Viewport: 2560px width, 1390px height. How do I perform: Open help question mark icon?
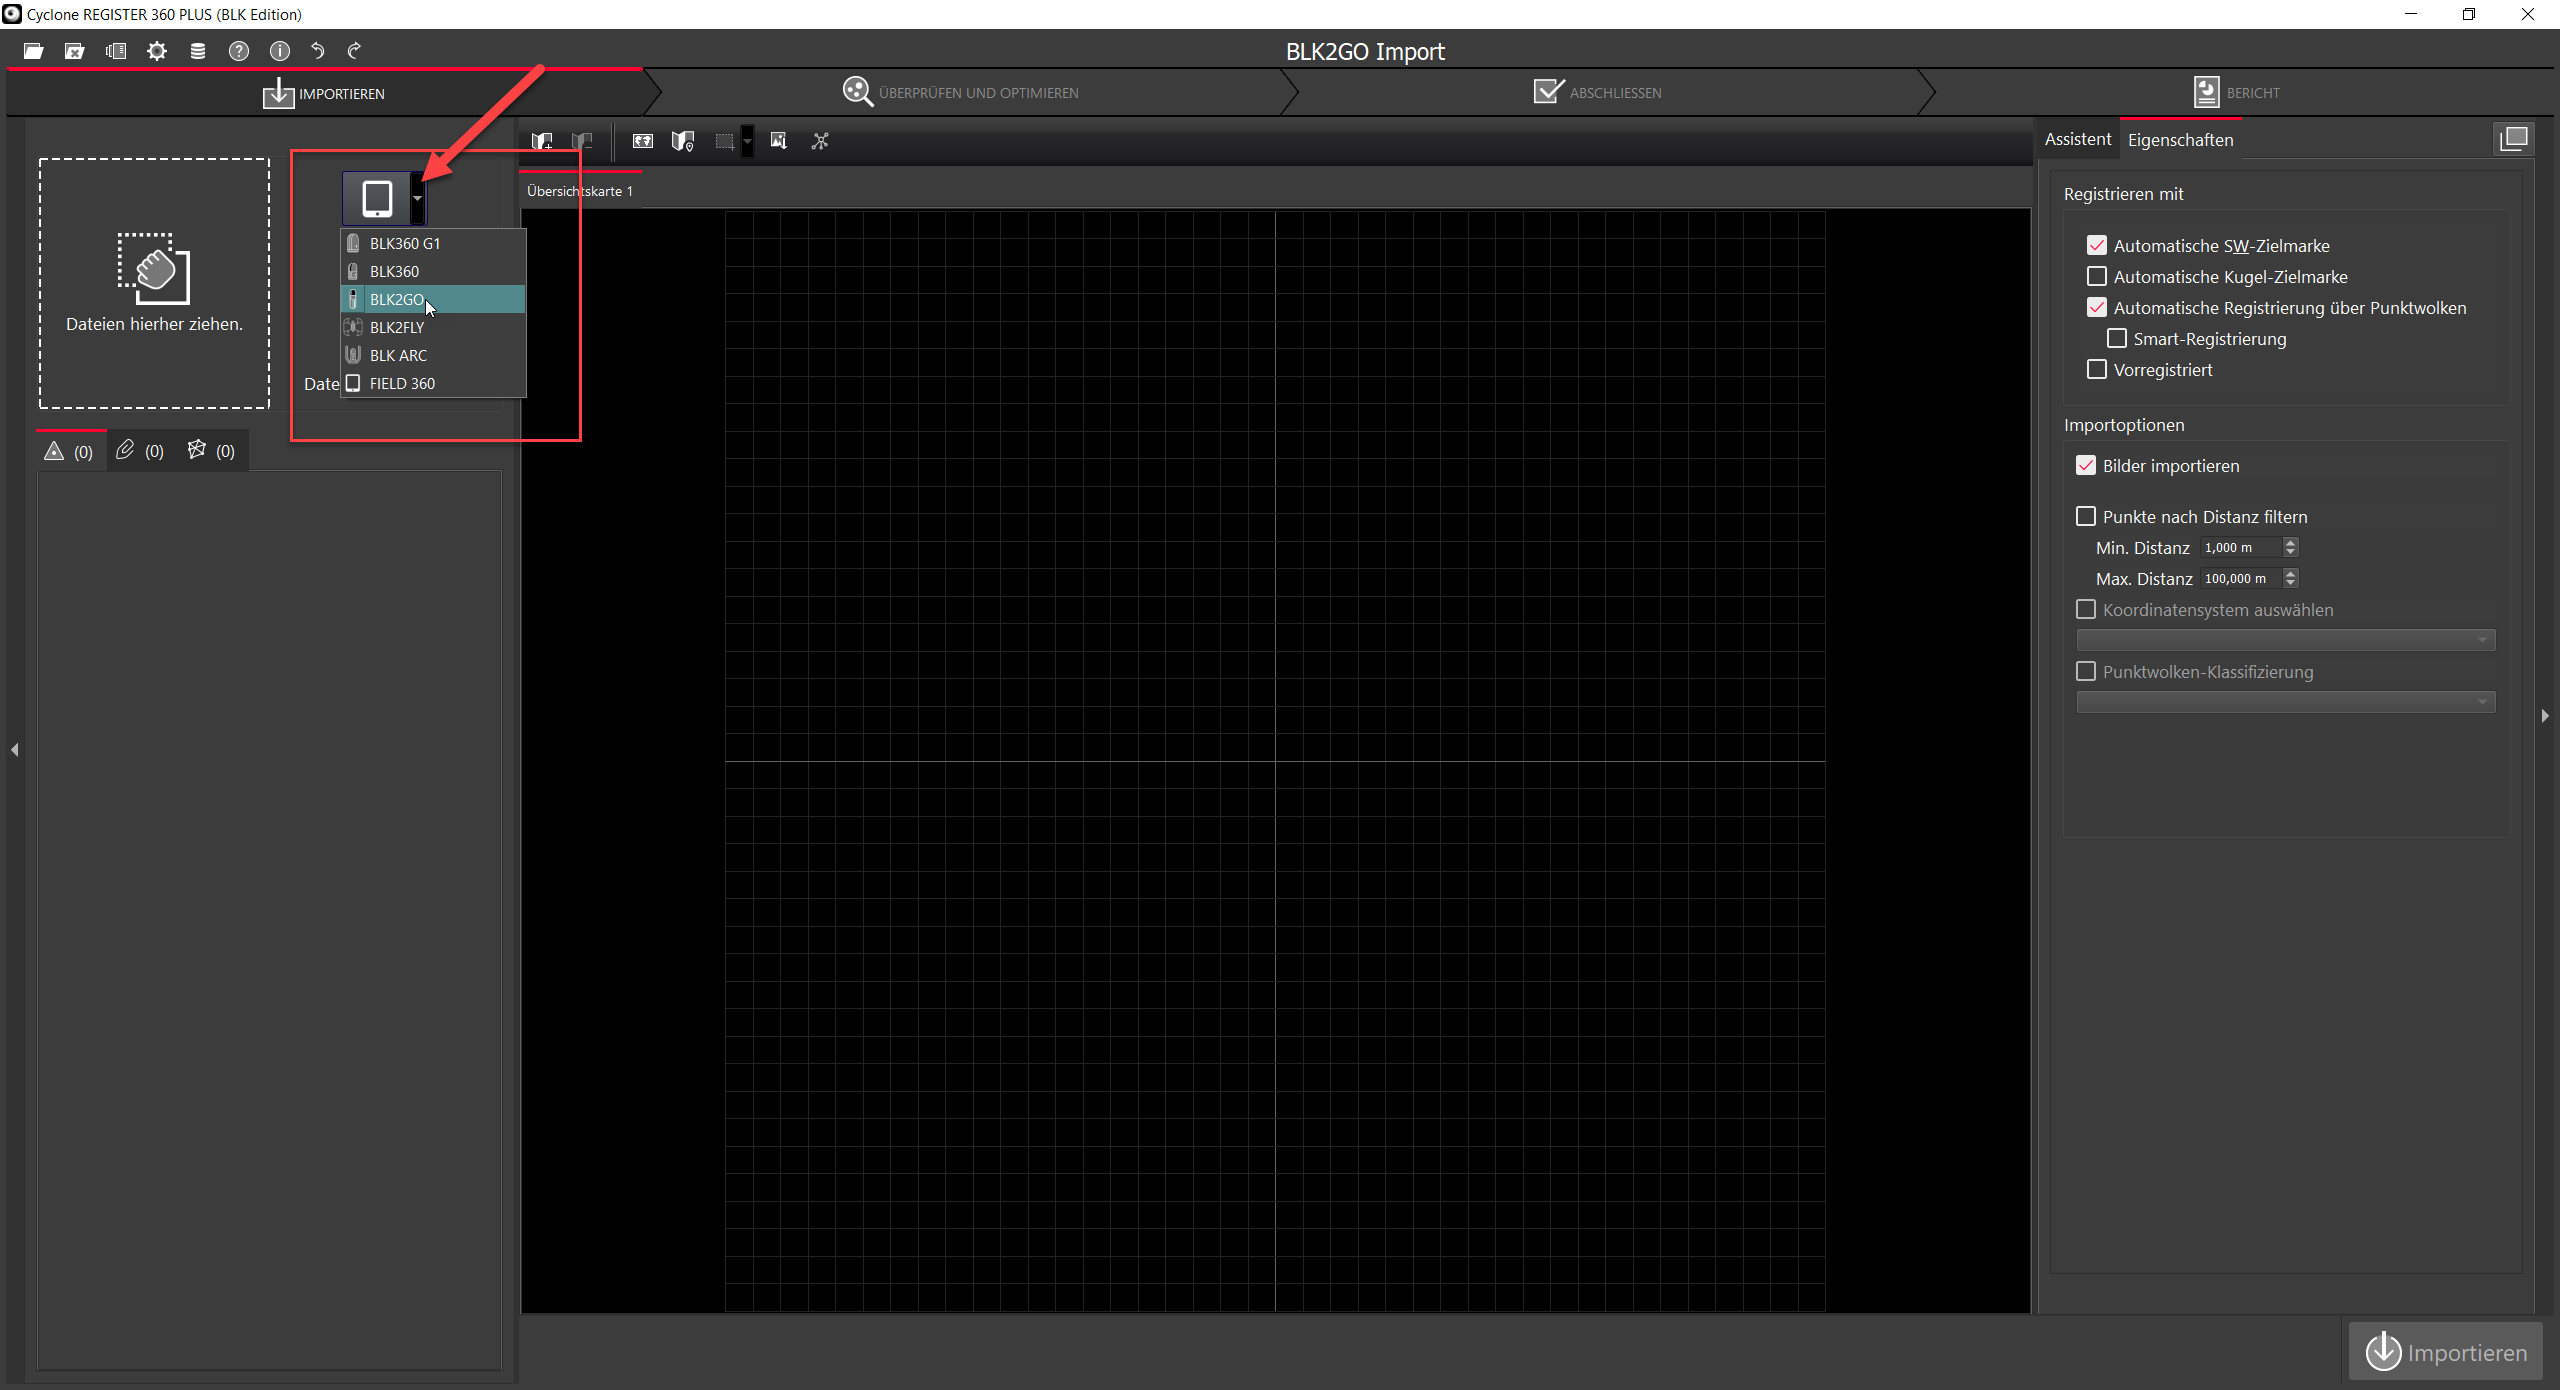tap(239, 51)
